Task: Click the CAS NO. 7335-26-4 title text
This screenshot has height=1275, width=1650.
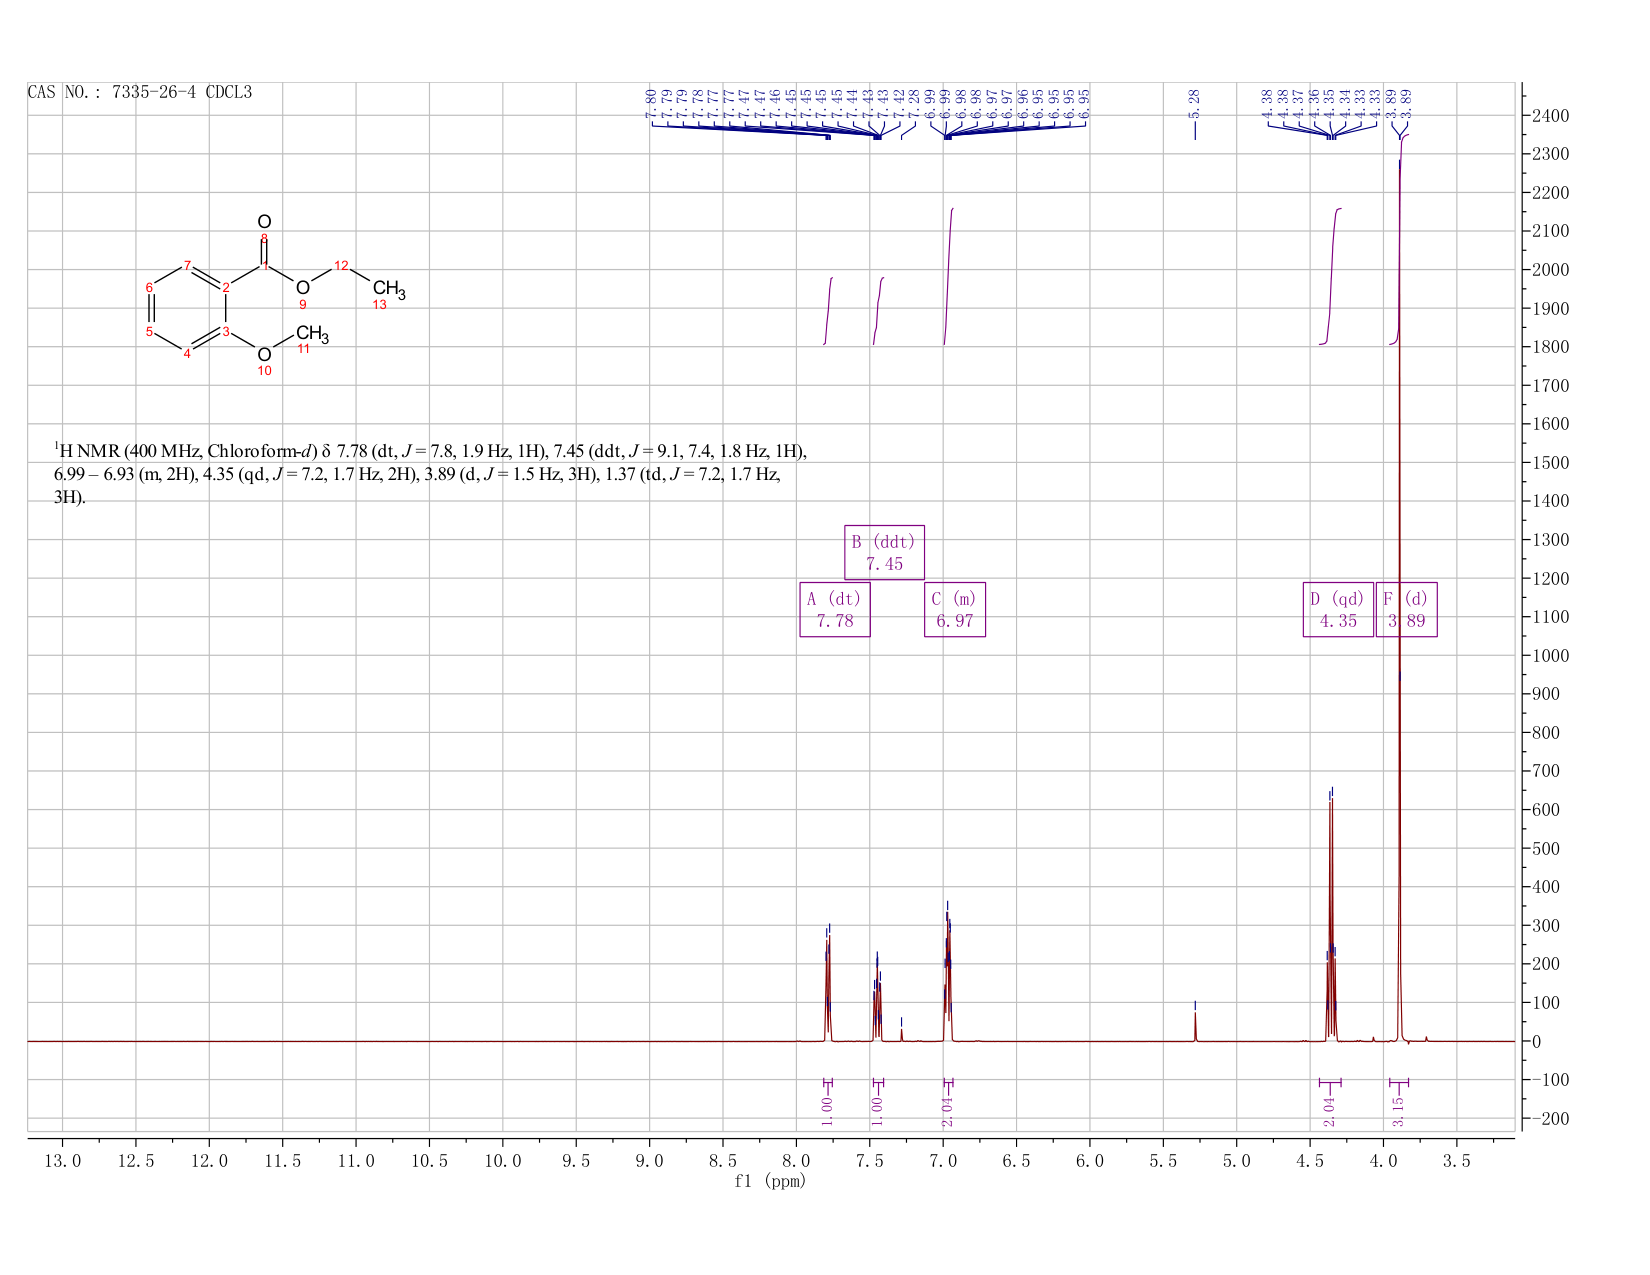Action: tap(140, 93)
